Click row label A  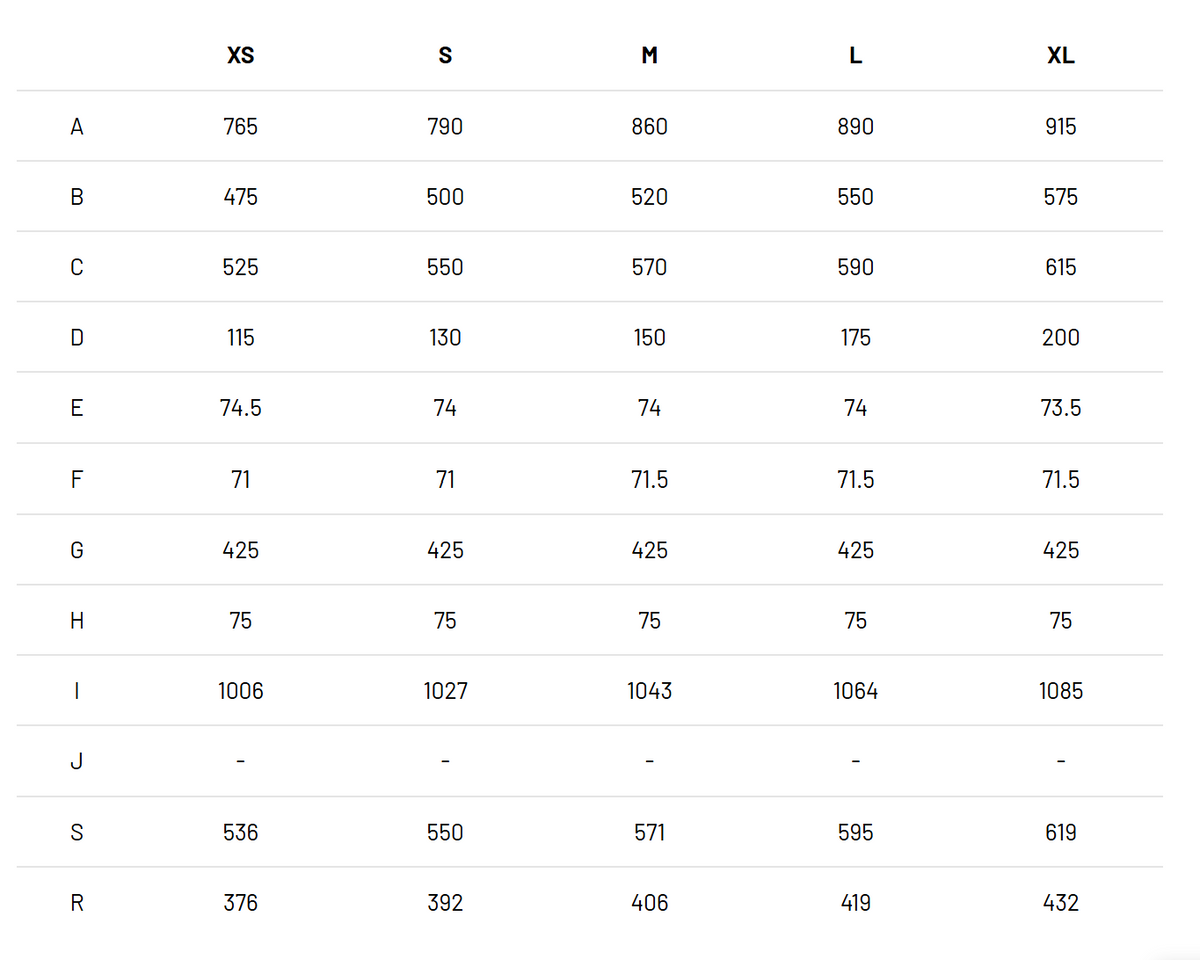[x=77, y=127]
